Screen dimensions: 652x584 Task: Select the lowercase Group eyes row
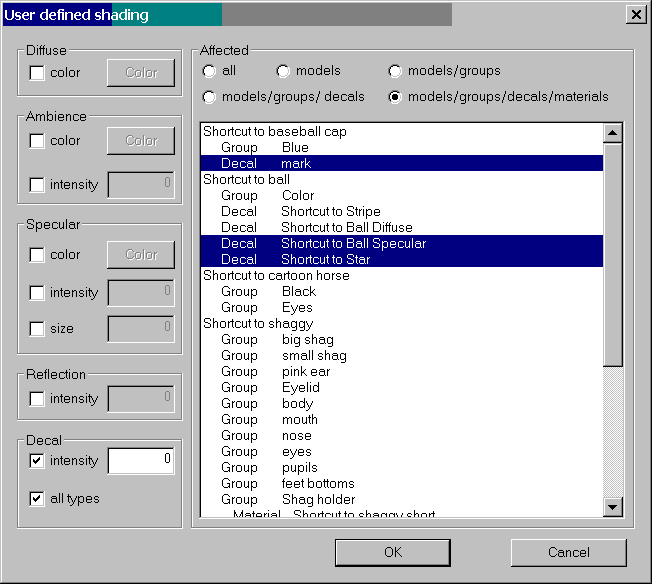click(402, 452)
